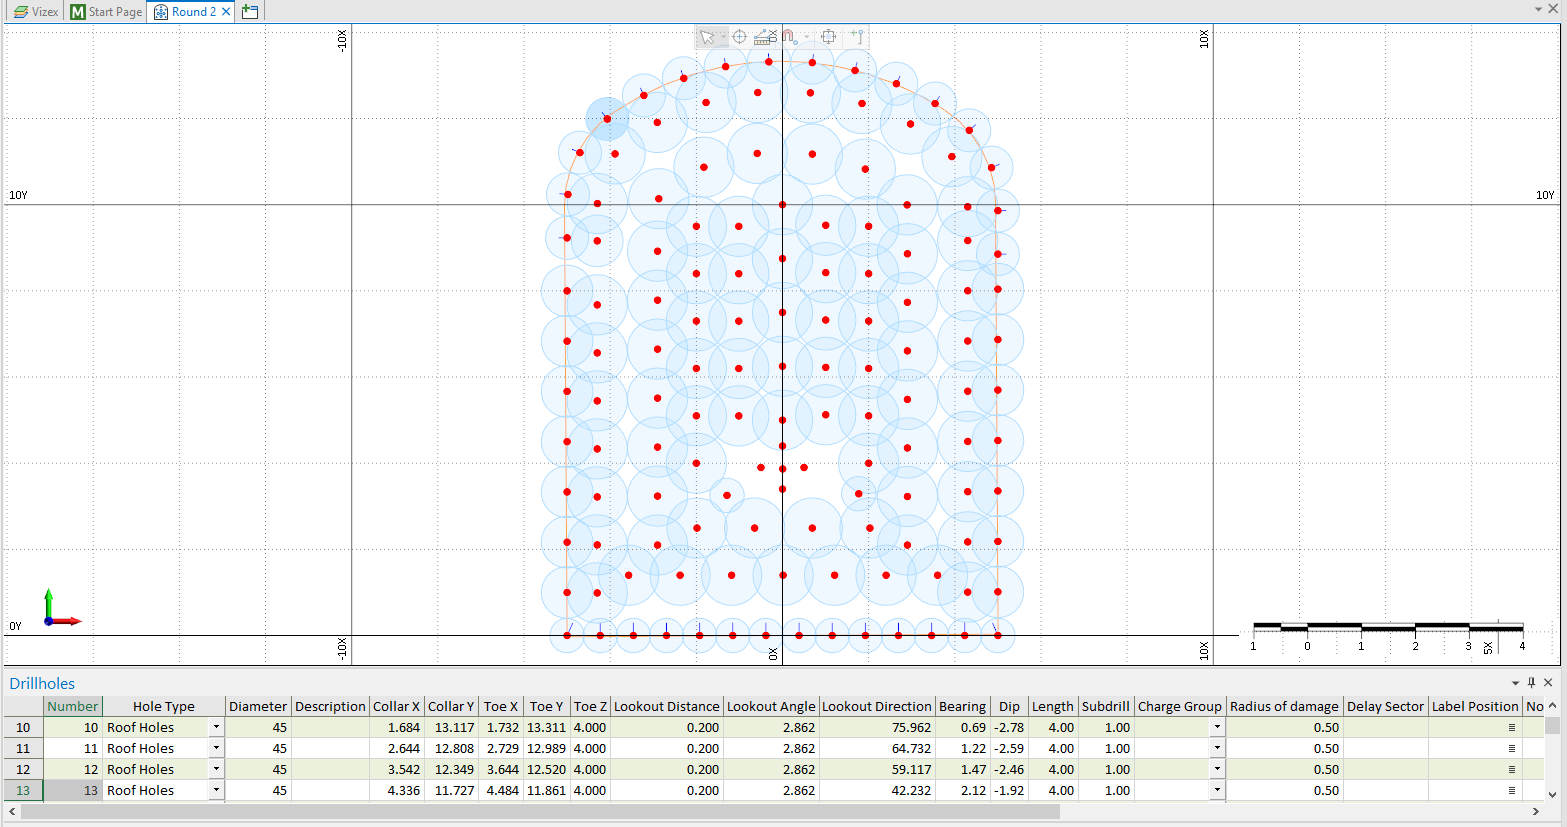Enable the magnet snap tool
Viewport: 1567px width, 827px height.
point(789,37)
